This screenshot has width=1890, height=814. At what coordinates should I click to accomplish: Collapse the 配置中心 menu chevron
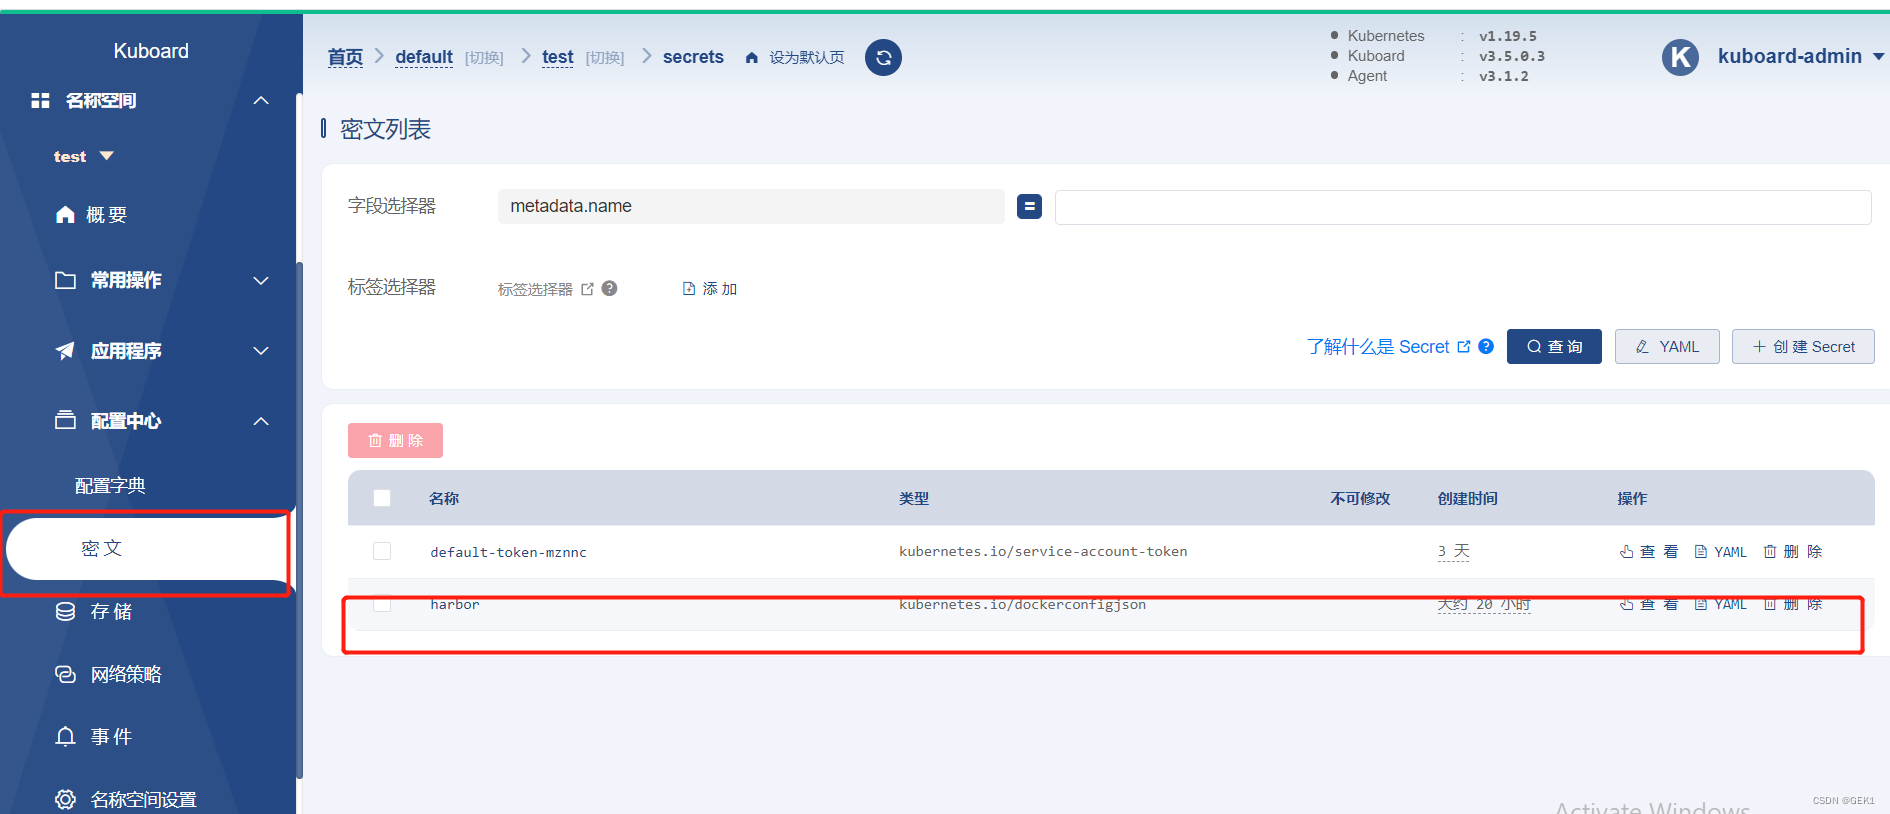[261, 421]
